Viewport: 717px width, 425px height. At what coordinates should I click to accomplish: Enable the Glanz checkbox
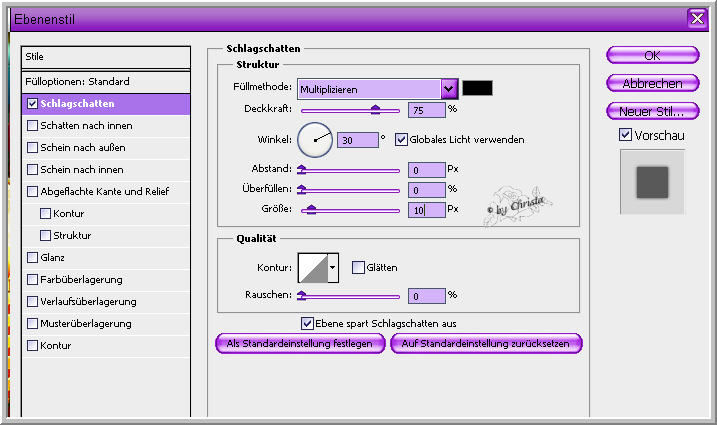tap(32, 258)
